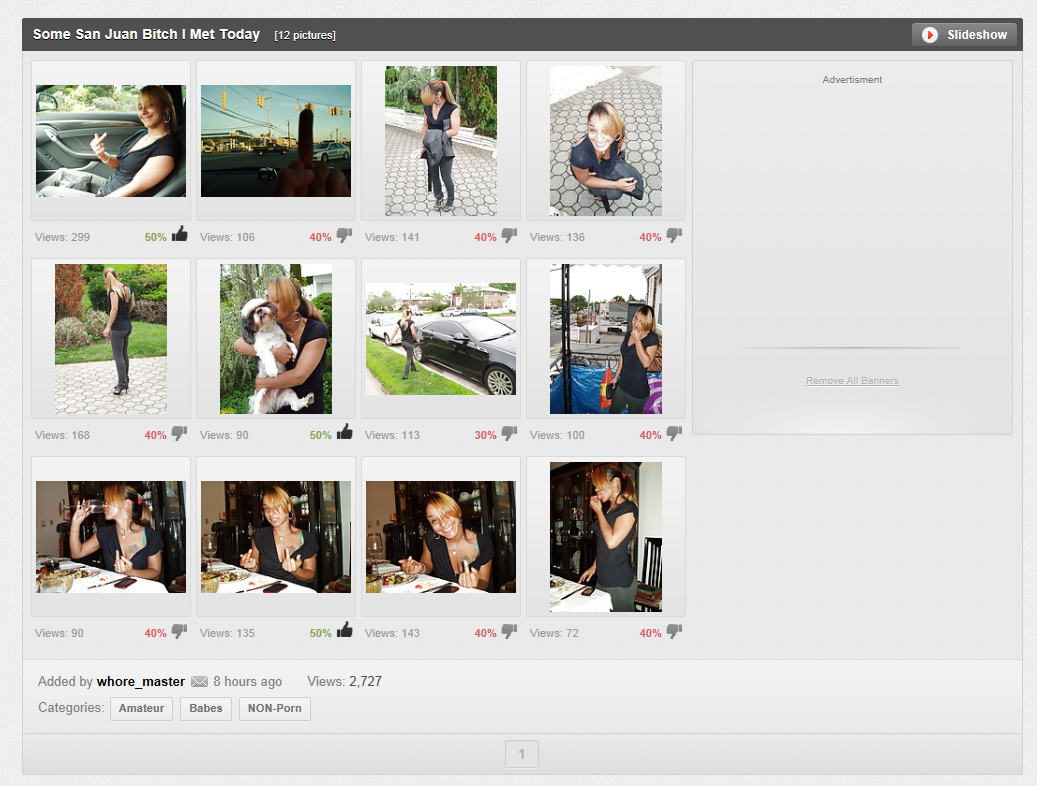
Task: Click thumbs-down icon beside Views: 141
Action: coord(509,236)
